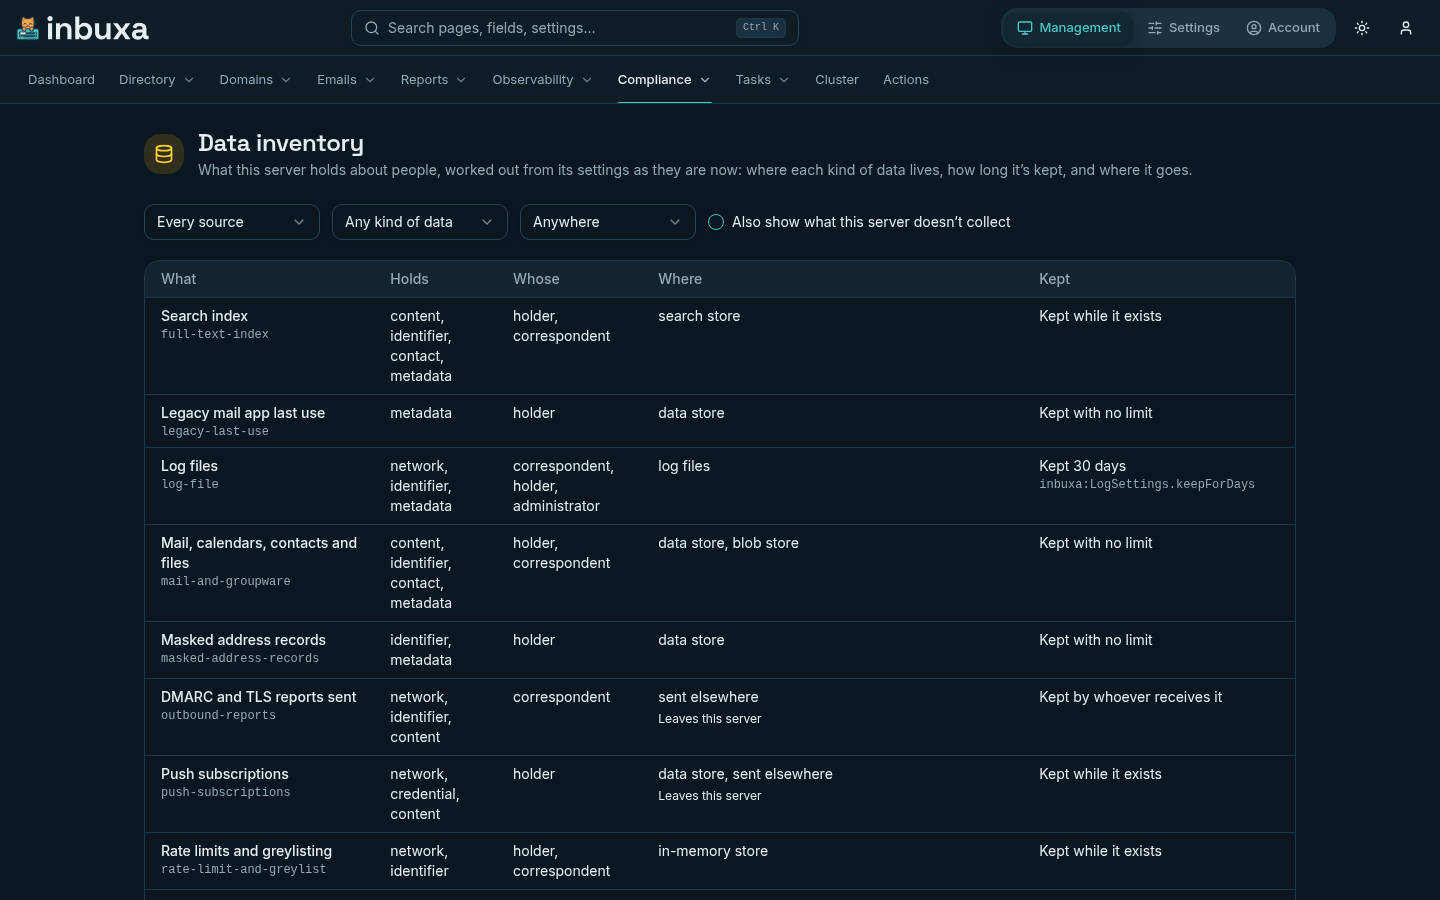Enable showing what this server doesn't collect

(x=716, y=222)
